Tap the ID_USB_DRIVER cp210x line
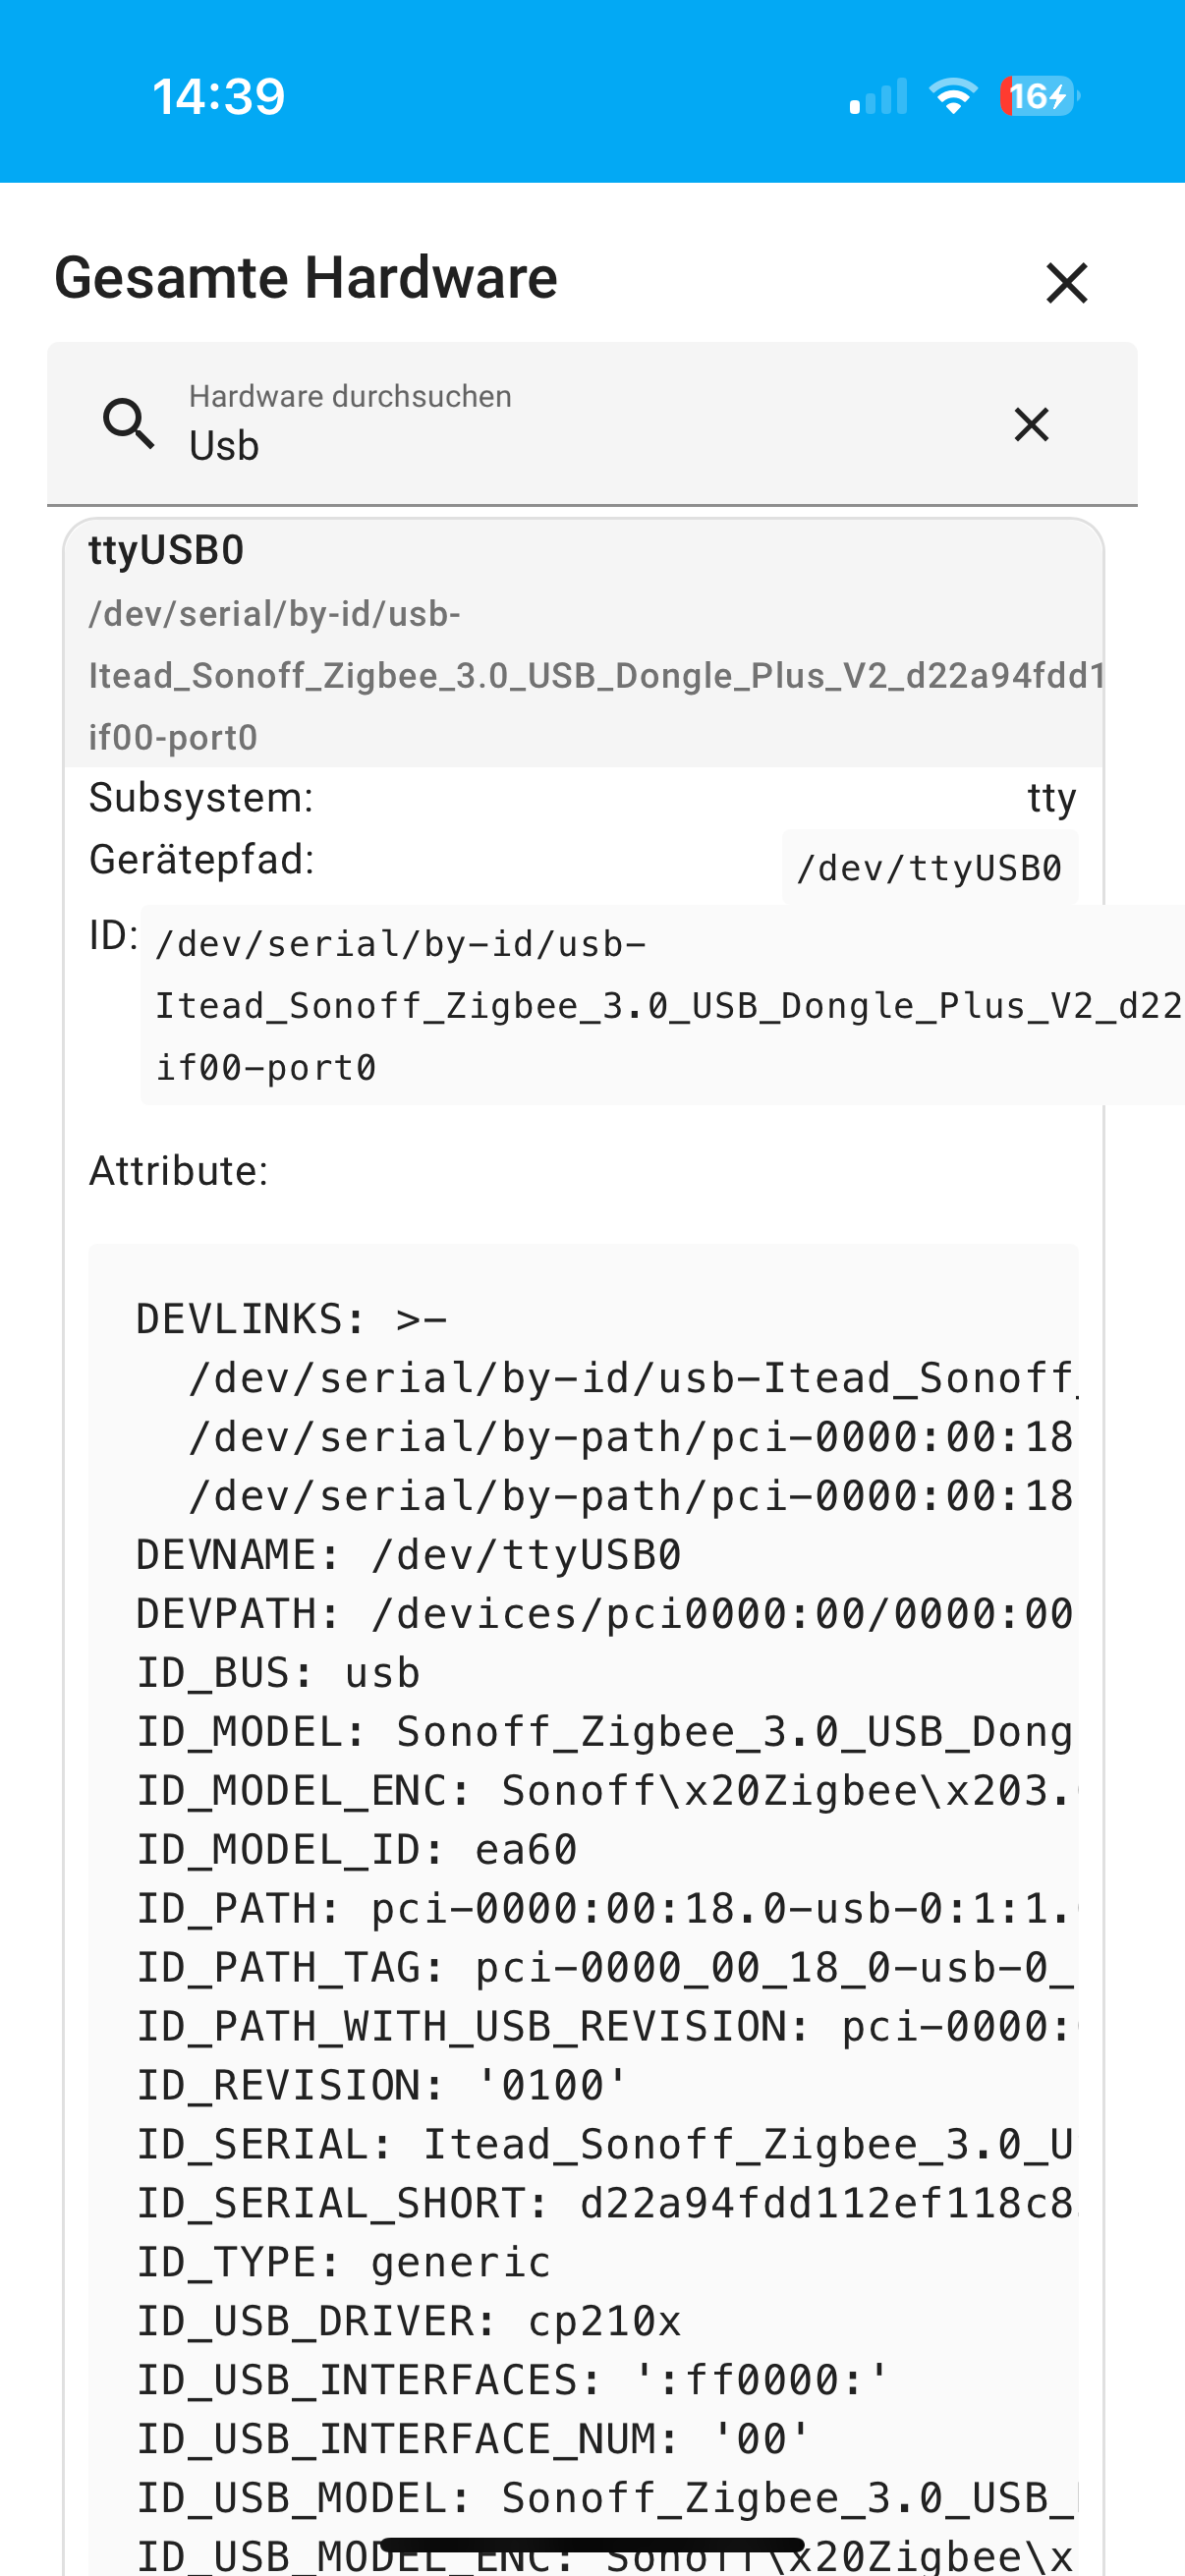The height and width of the screenshot is (2576, 1185). click(x=409, y=2321)
